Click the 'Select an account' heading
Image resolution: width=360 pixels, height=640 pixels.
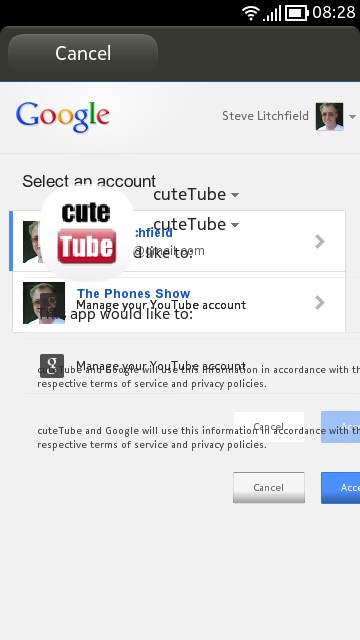[89, 181]
